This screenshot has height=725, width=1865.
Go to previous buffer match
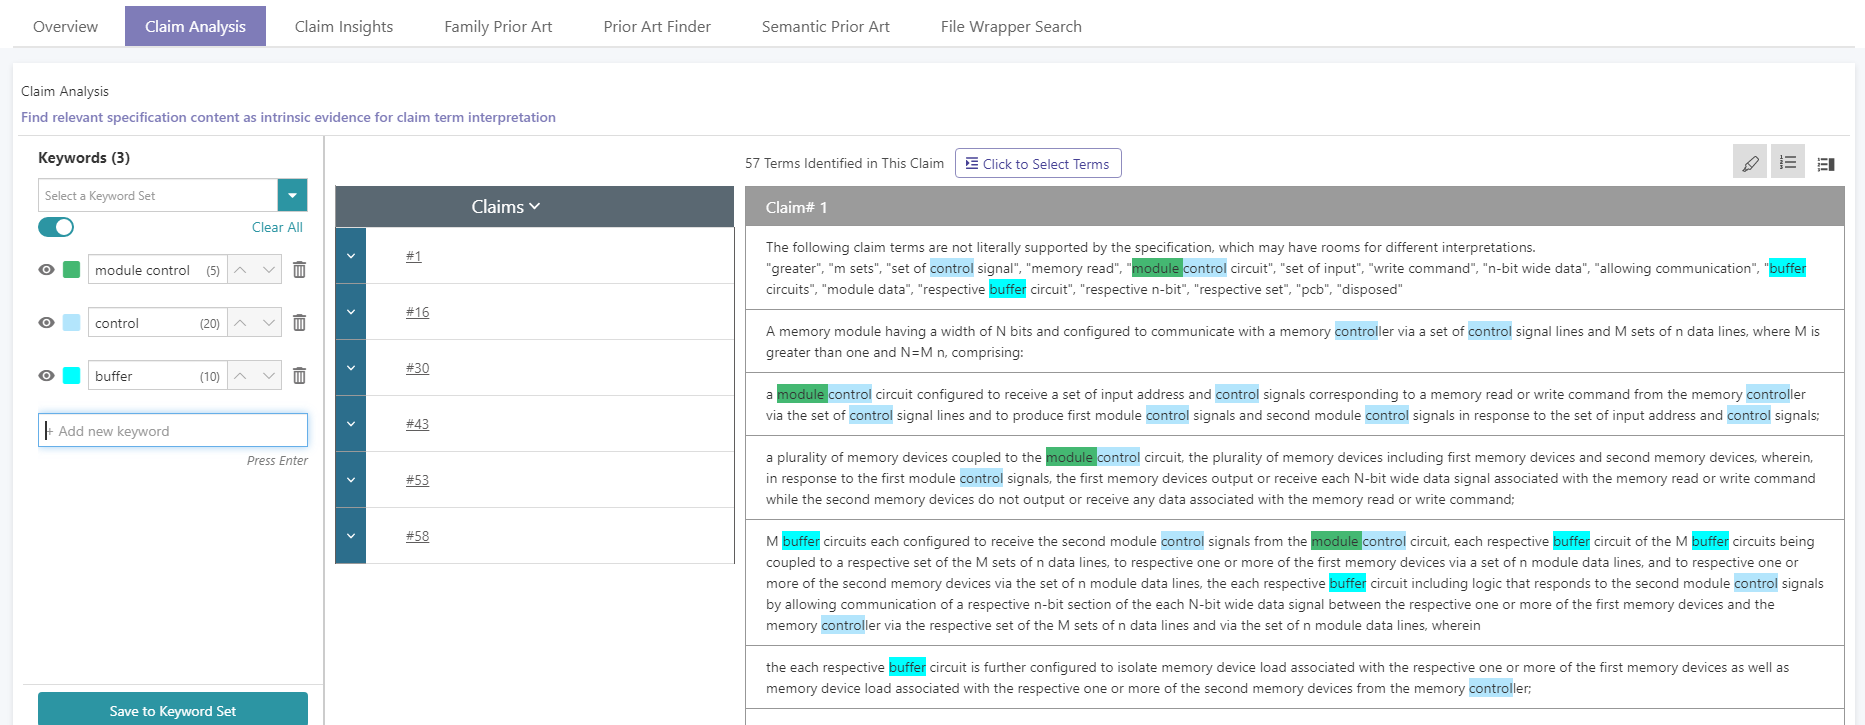241,376
